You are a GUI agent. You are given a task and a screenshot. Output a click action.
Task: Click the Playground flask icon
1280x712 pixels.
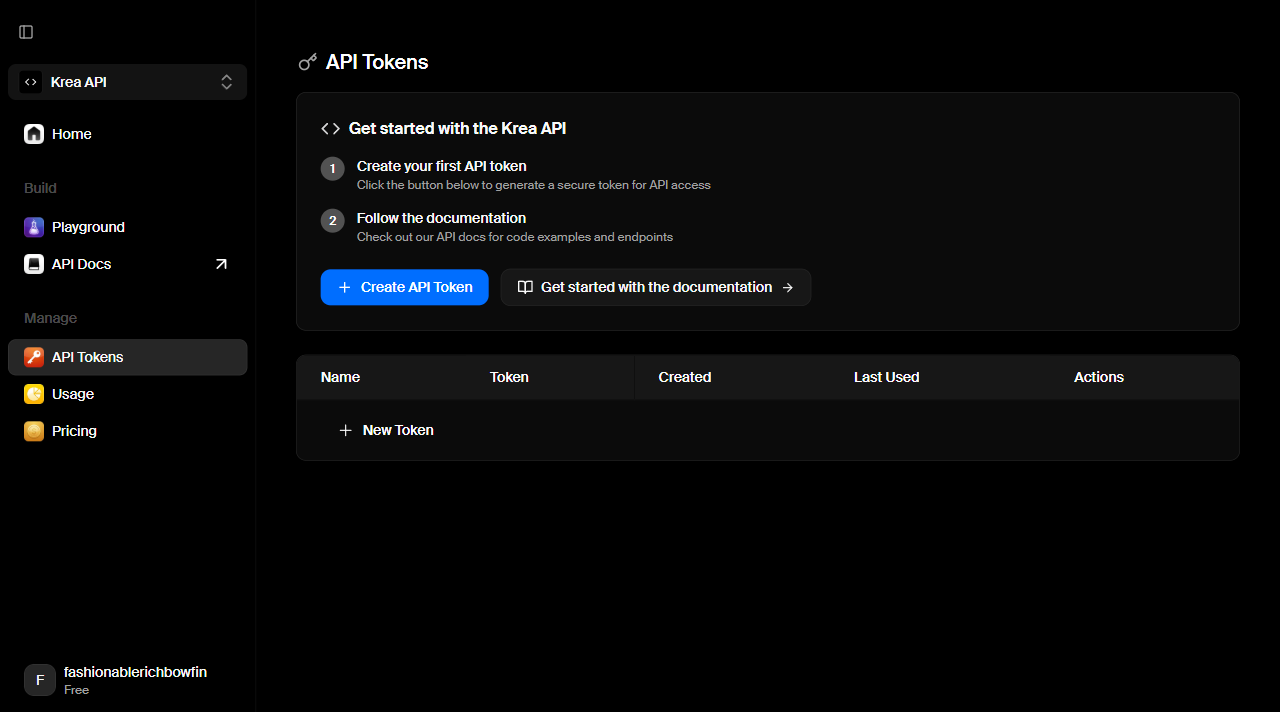[34, 227]
